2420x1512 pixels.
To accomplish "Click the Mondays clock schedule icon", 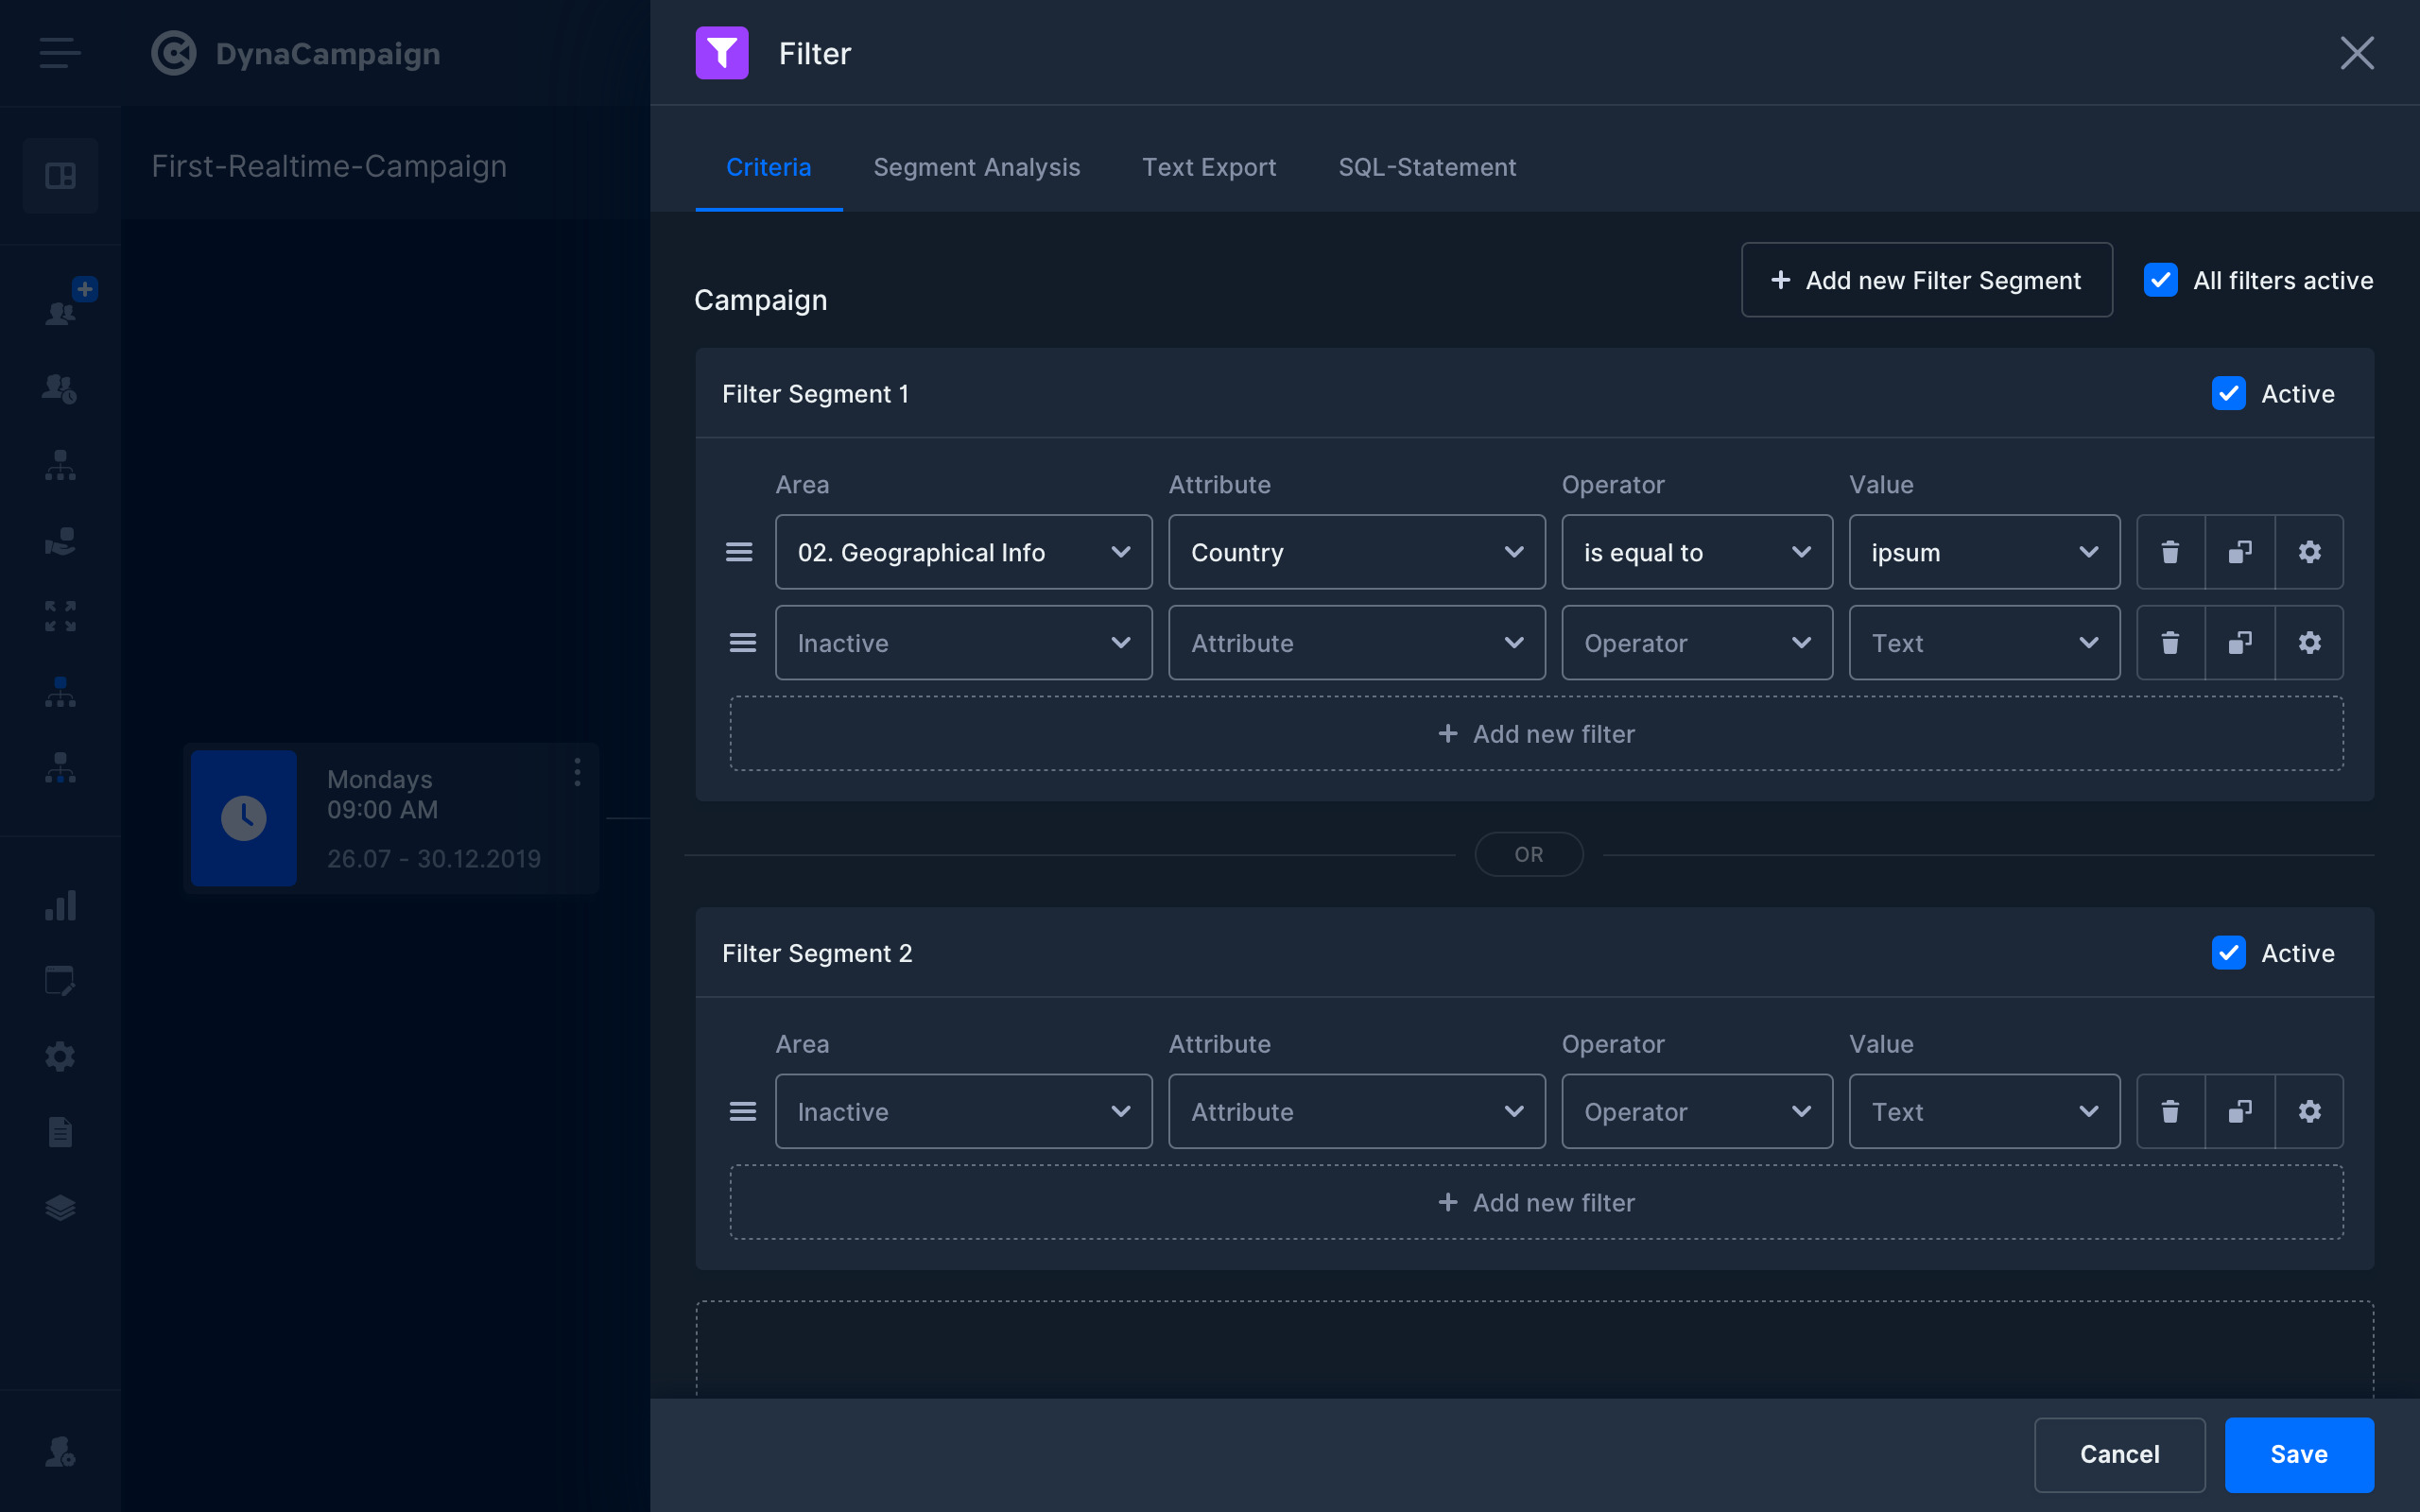I will click(x=244, y=818).
